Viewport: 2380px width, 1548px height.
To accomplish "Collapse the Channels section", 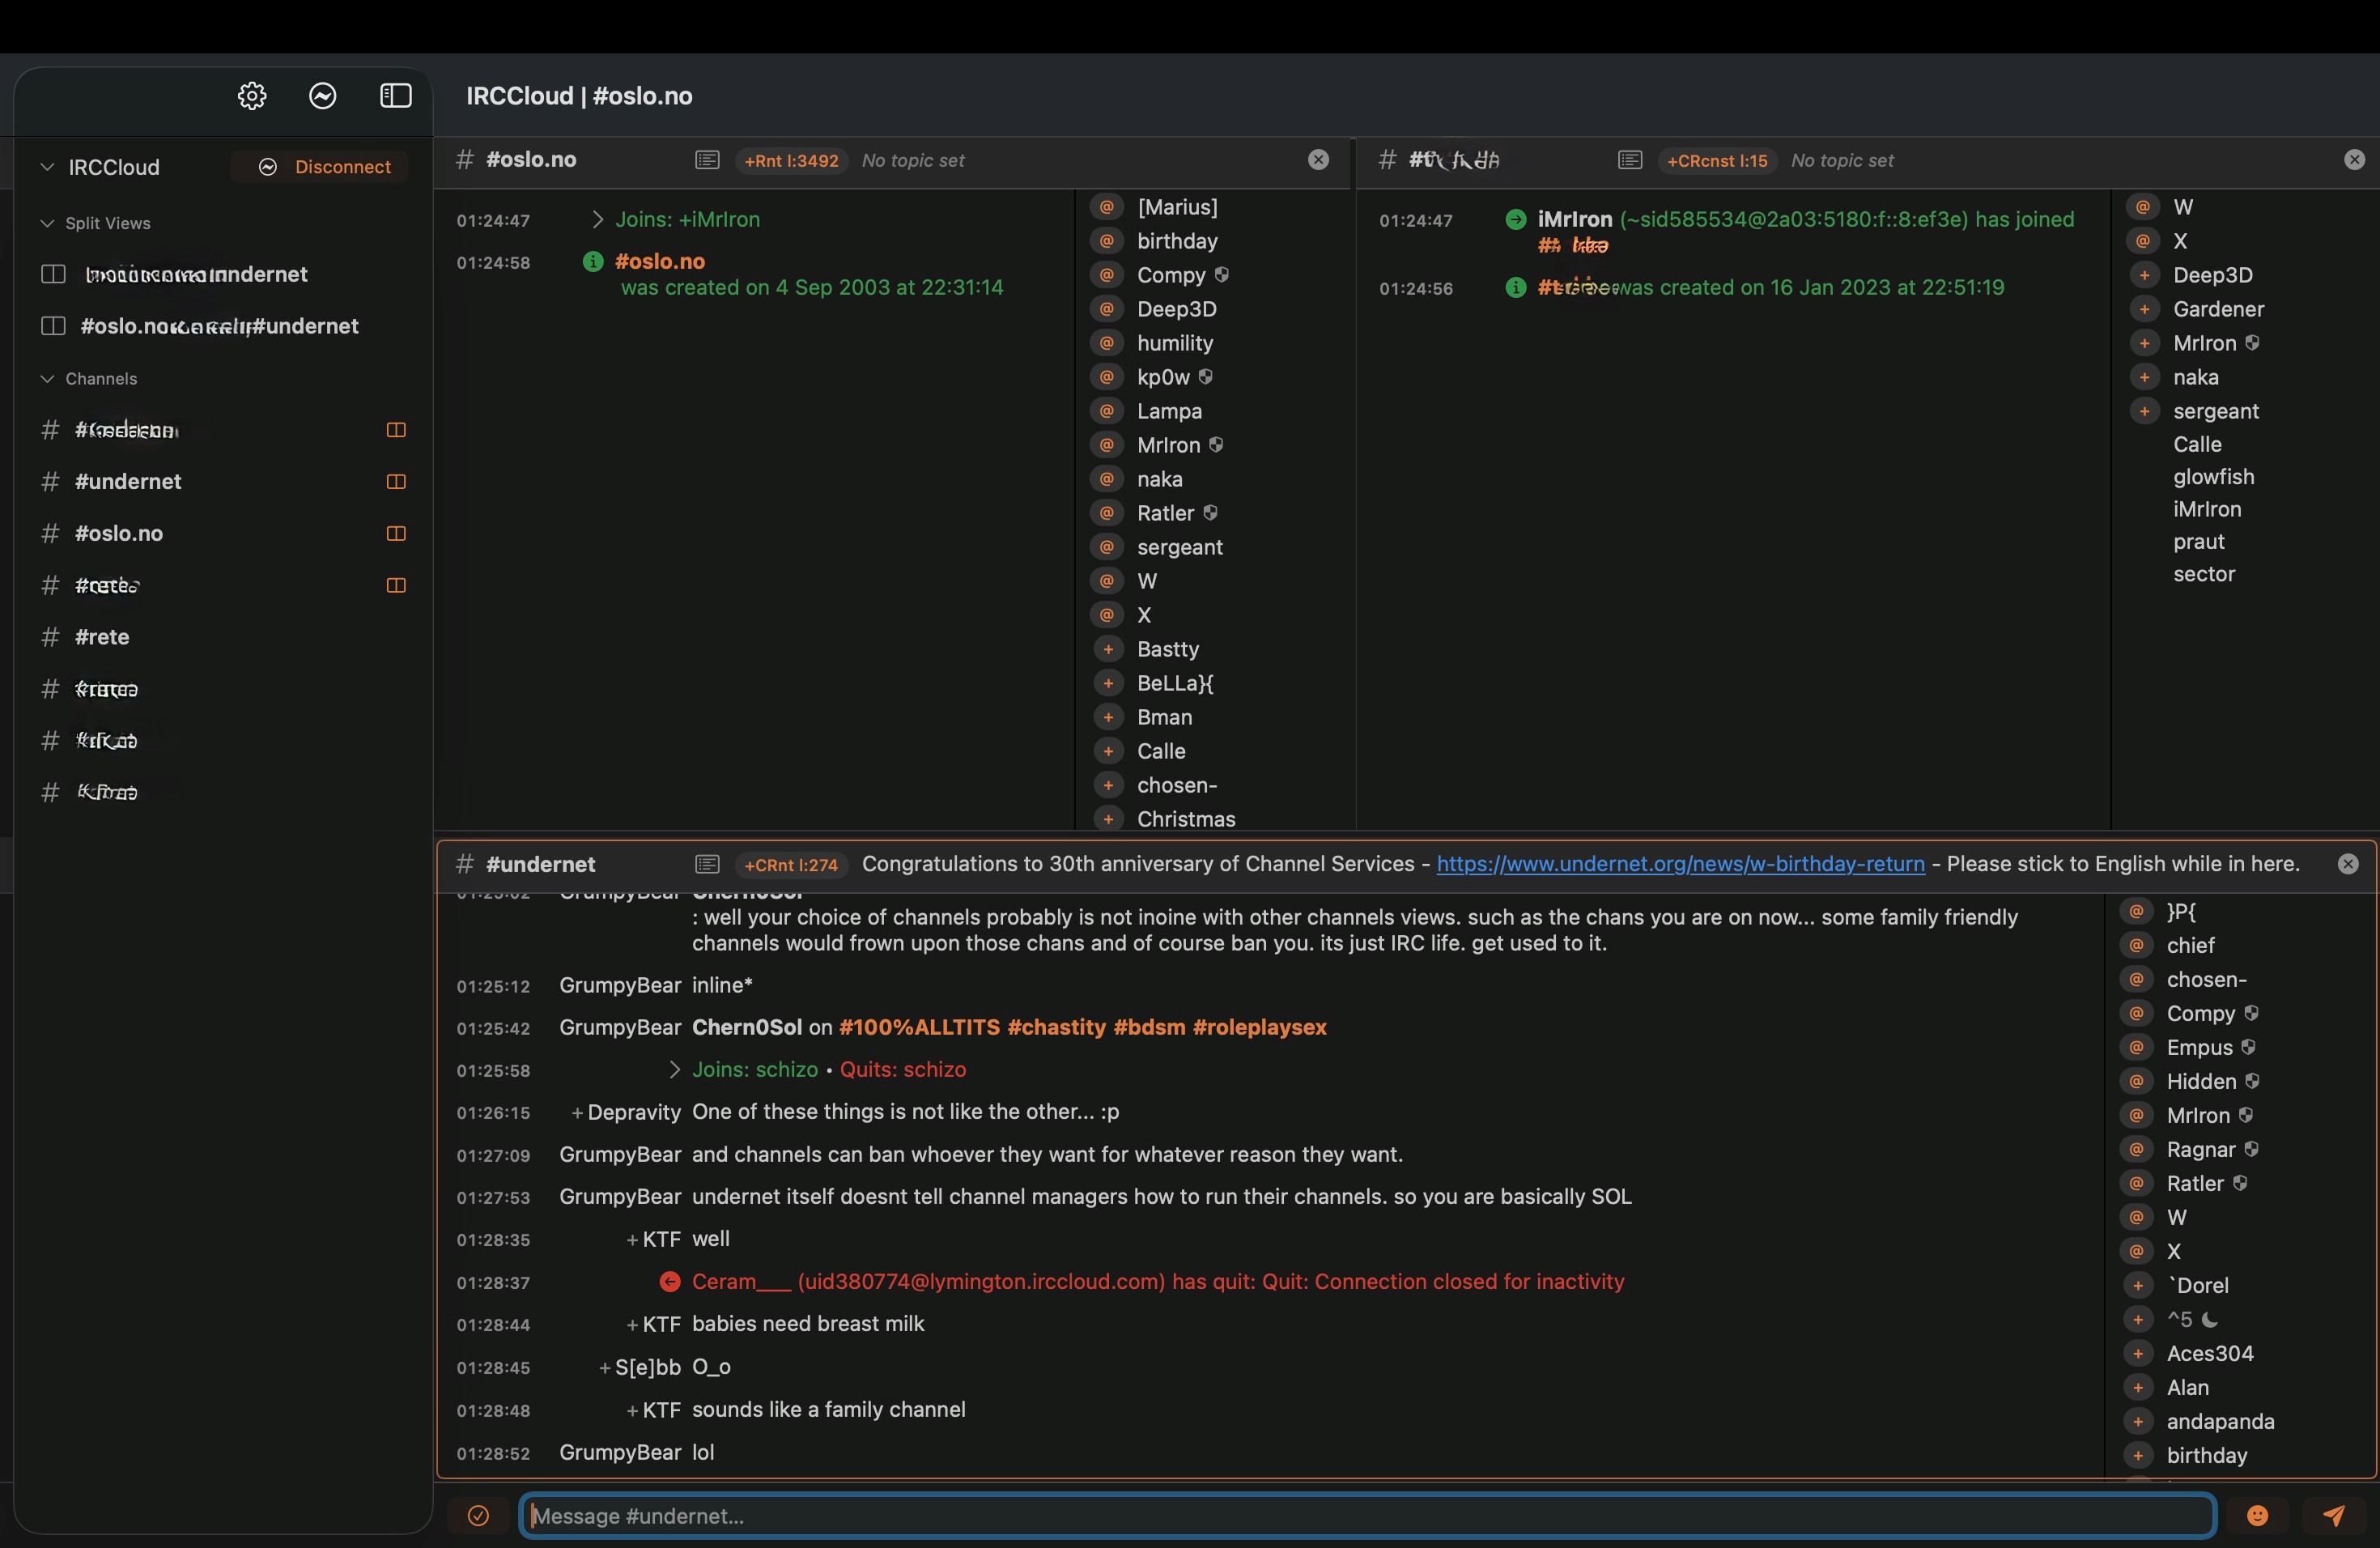I will [x=46, y=379].
